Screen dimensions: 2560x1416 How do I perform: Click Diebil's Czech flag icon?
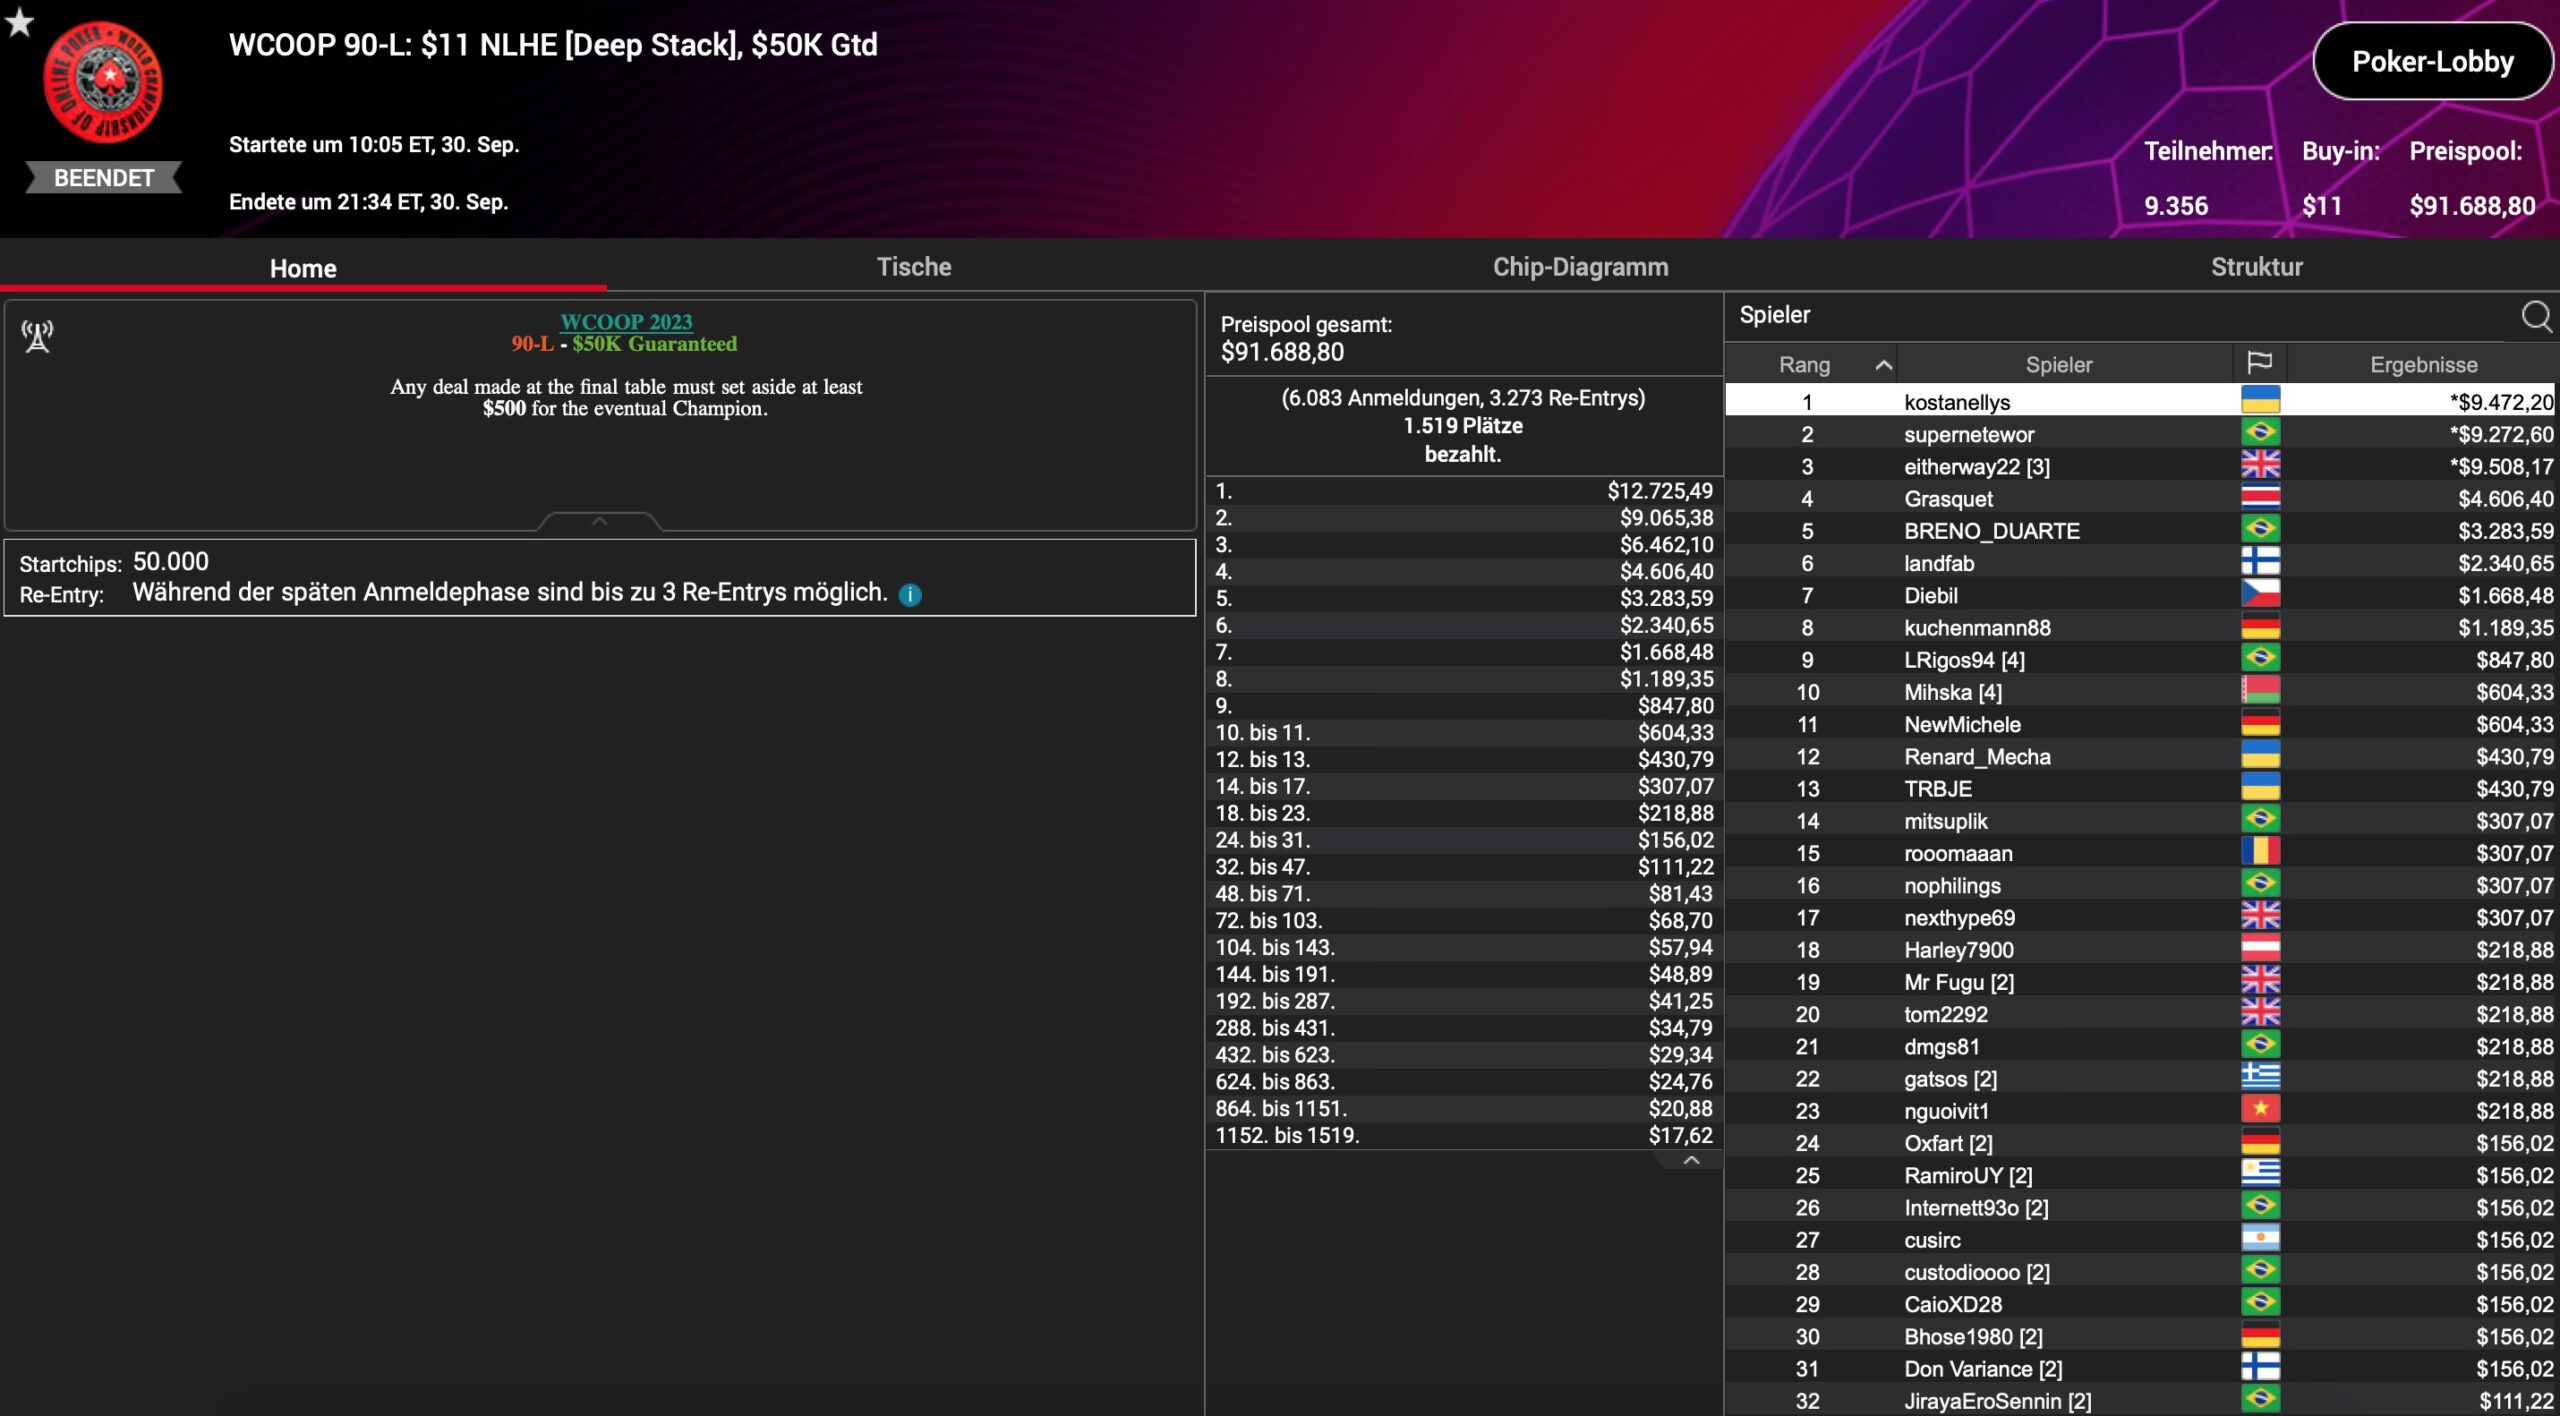(2260, 594)
